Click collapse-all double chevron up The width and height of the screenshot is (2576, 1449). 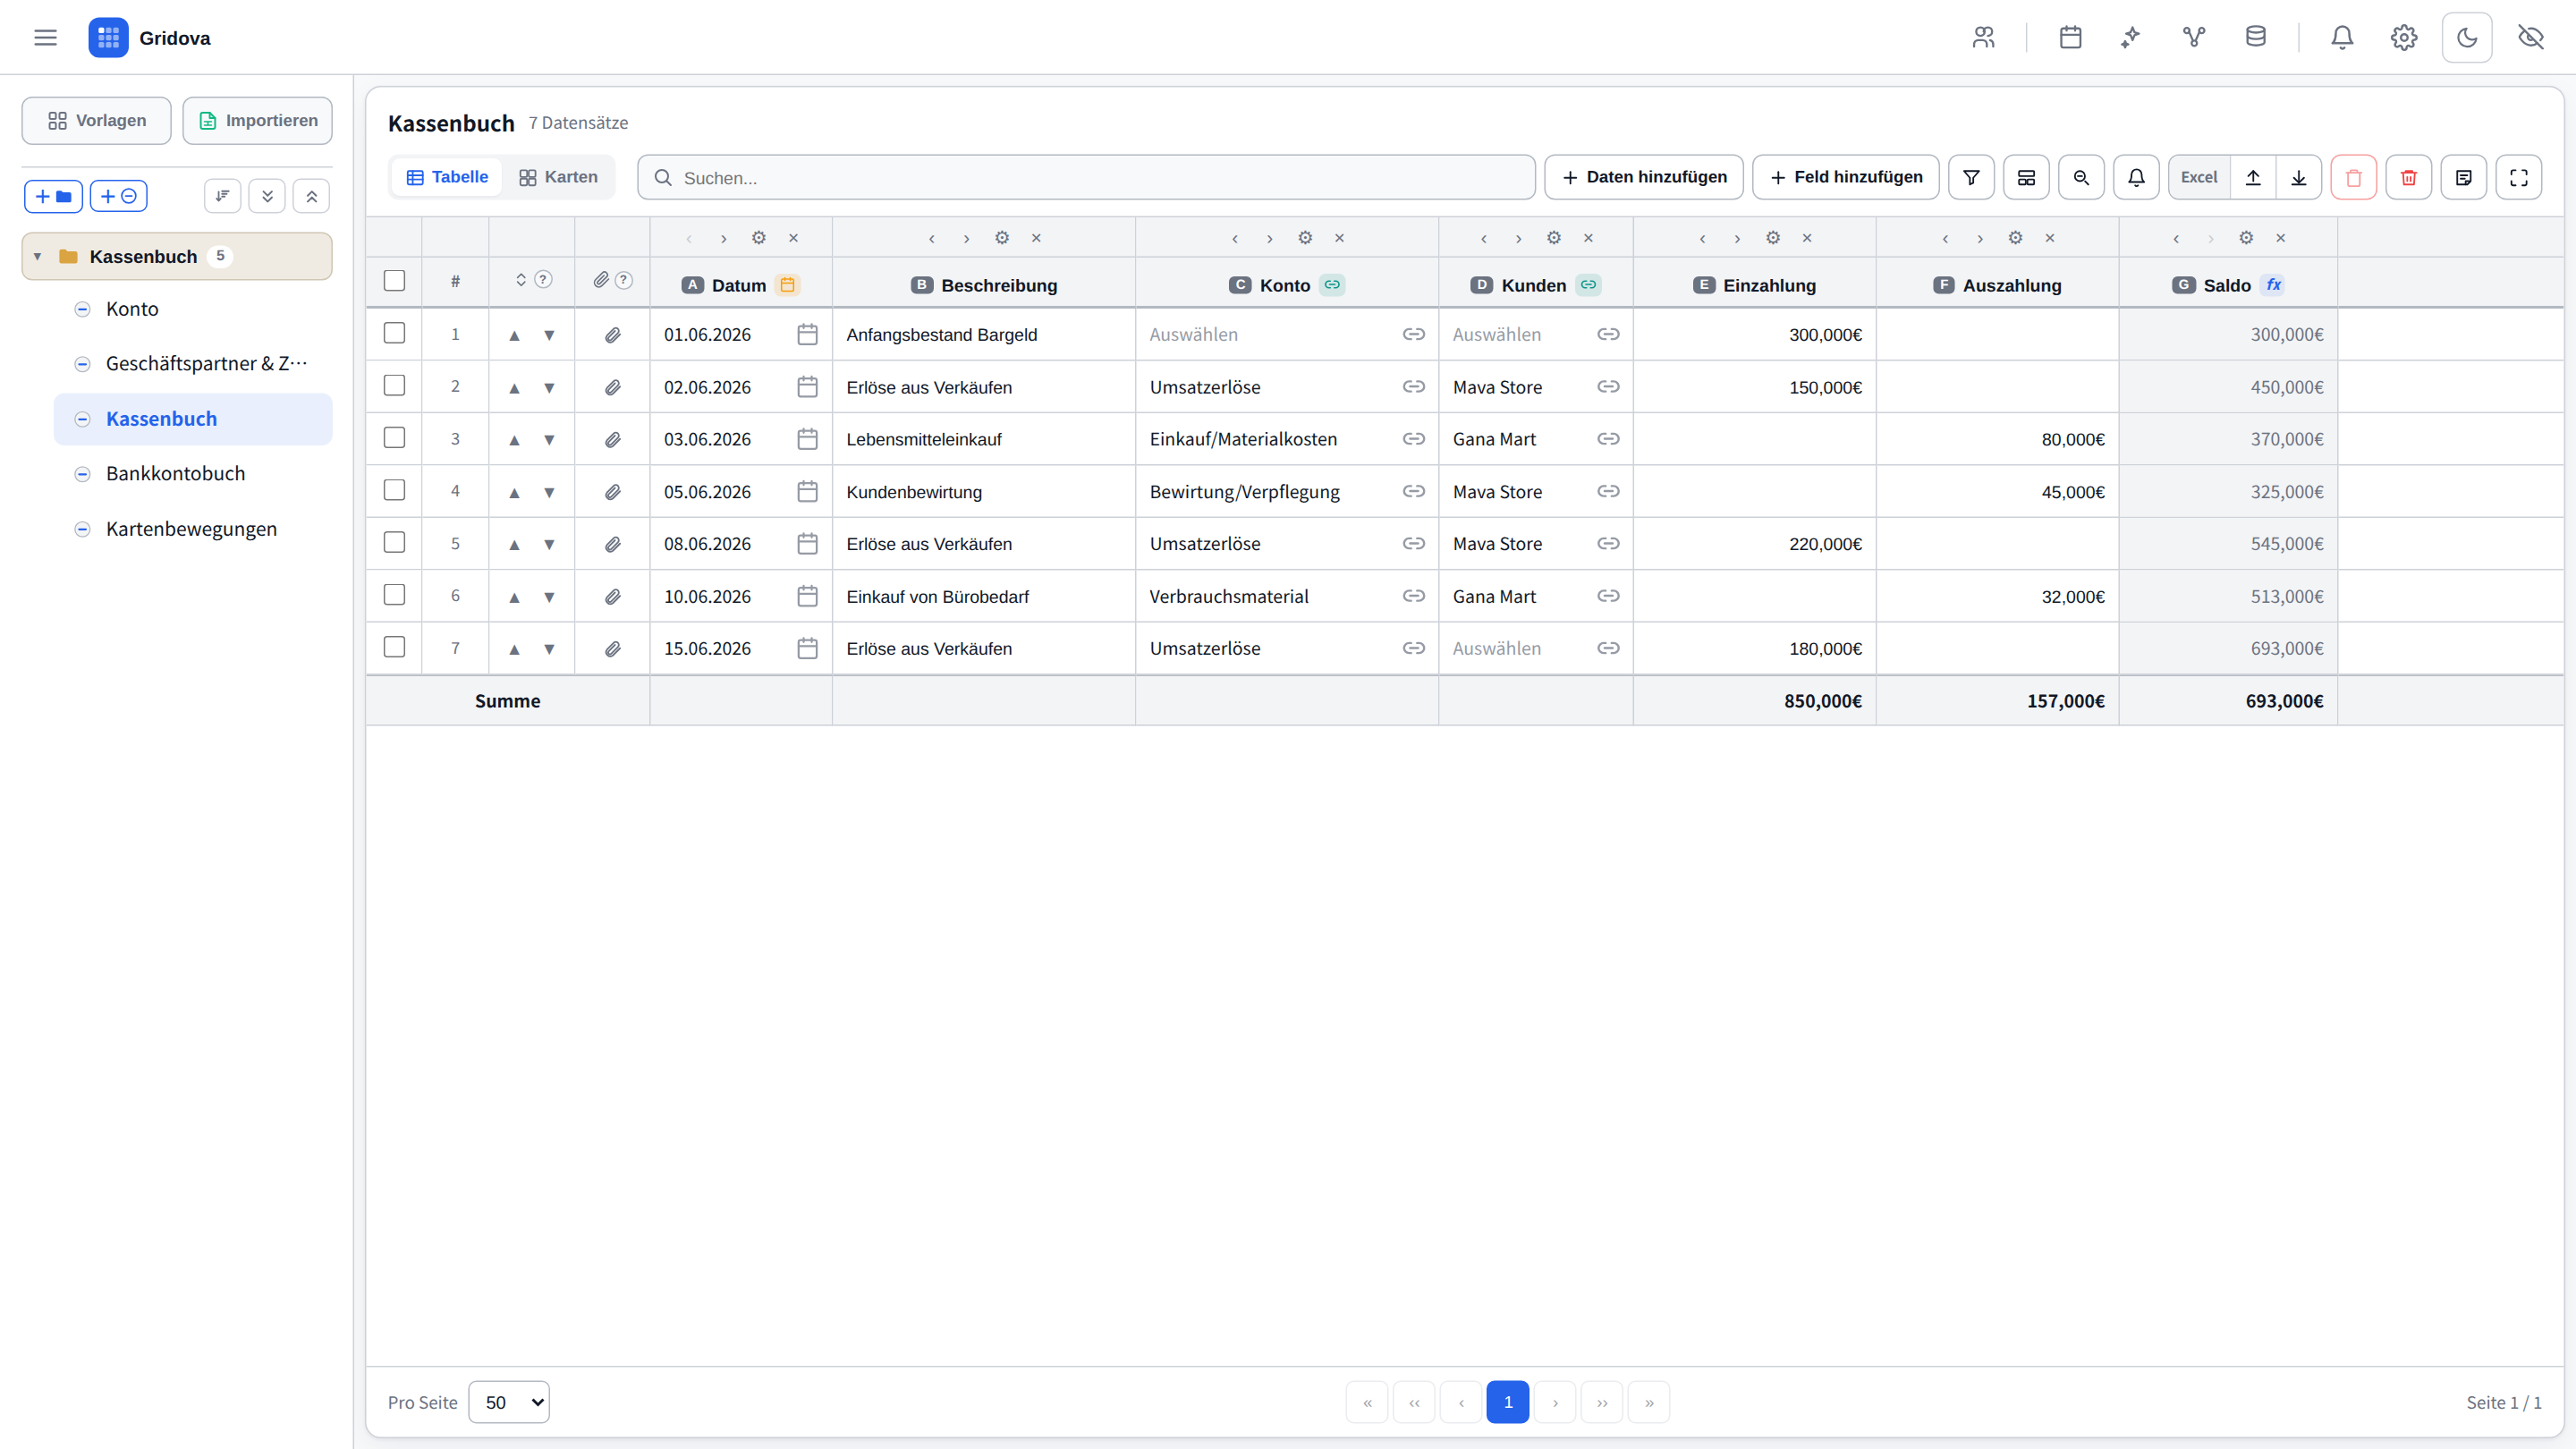pyautogui.click(x=311, y=196)
